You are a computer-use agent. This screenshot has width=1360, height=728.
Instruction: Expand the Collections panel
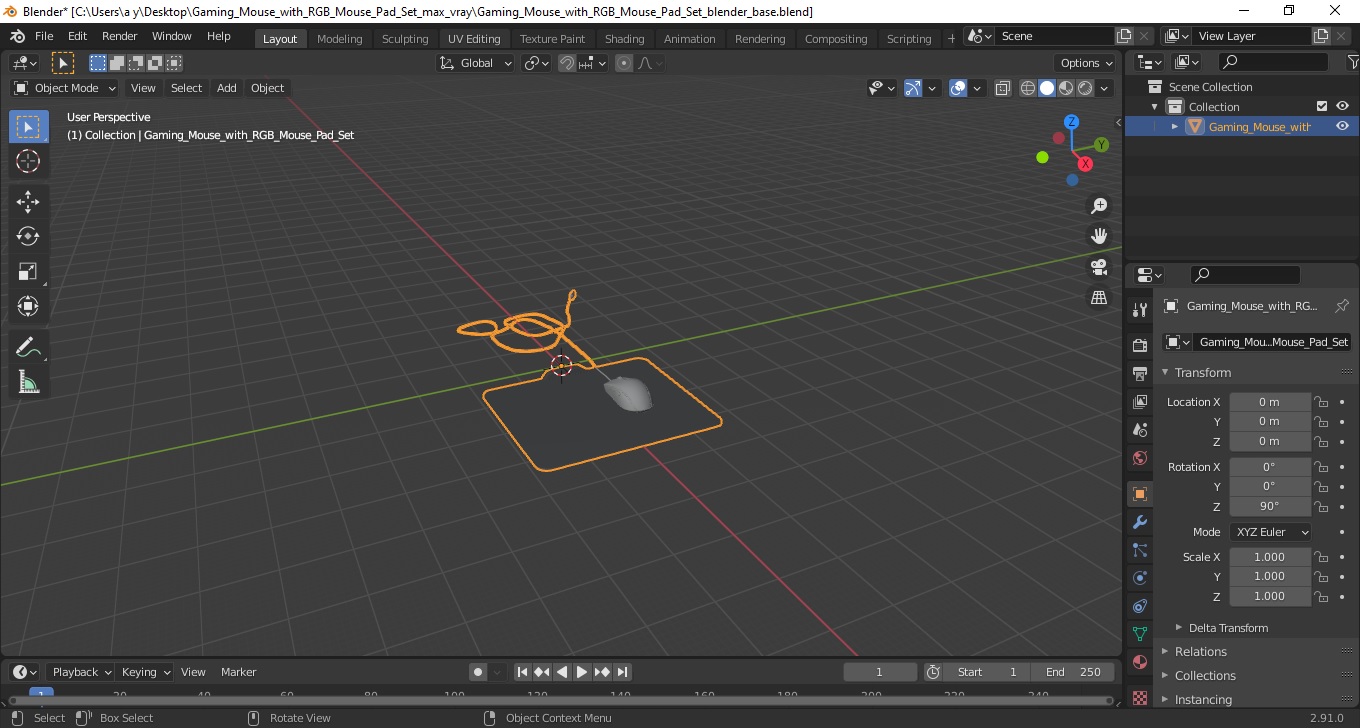click(1205, 676)
